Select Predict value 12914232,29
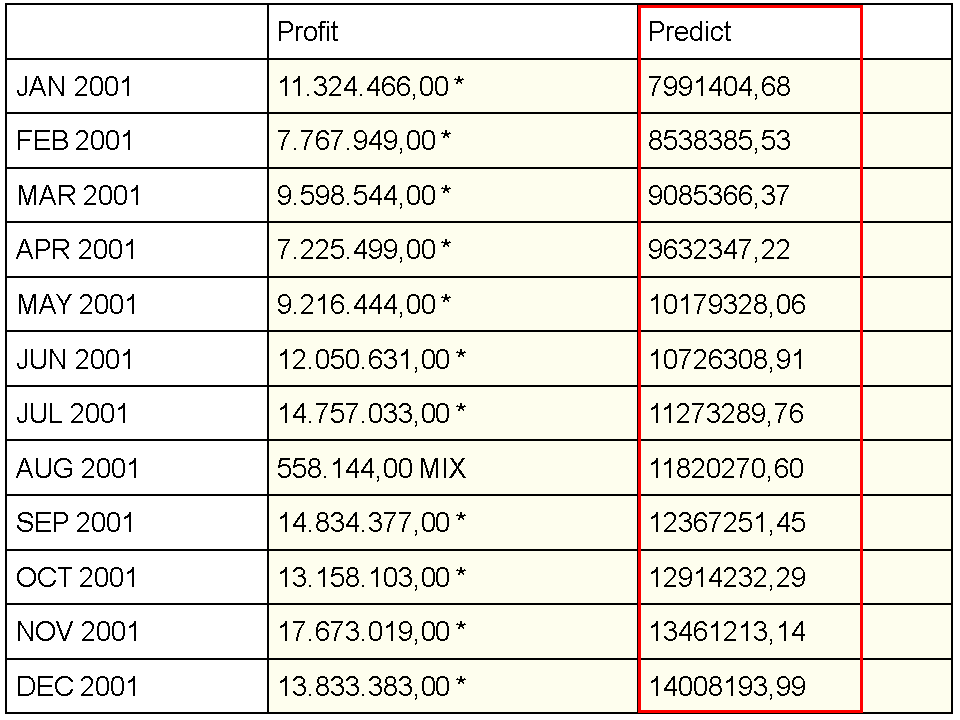The image size is (960, 720). click(727, 577)
